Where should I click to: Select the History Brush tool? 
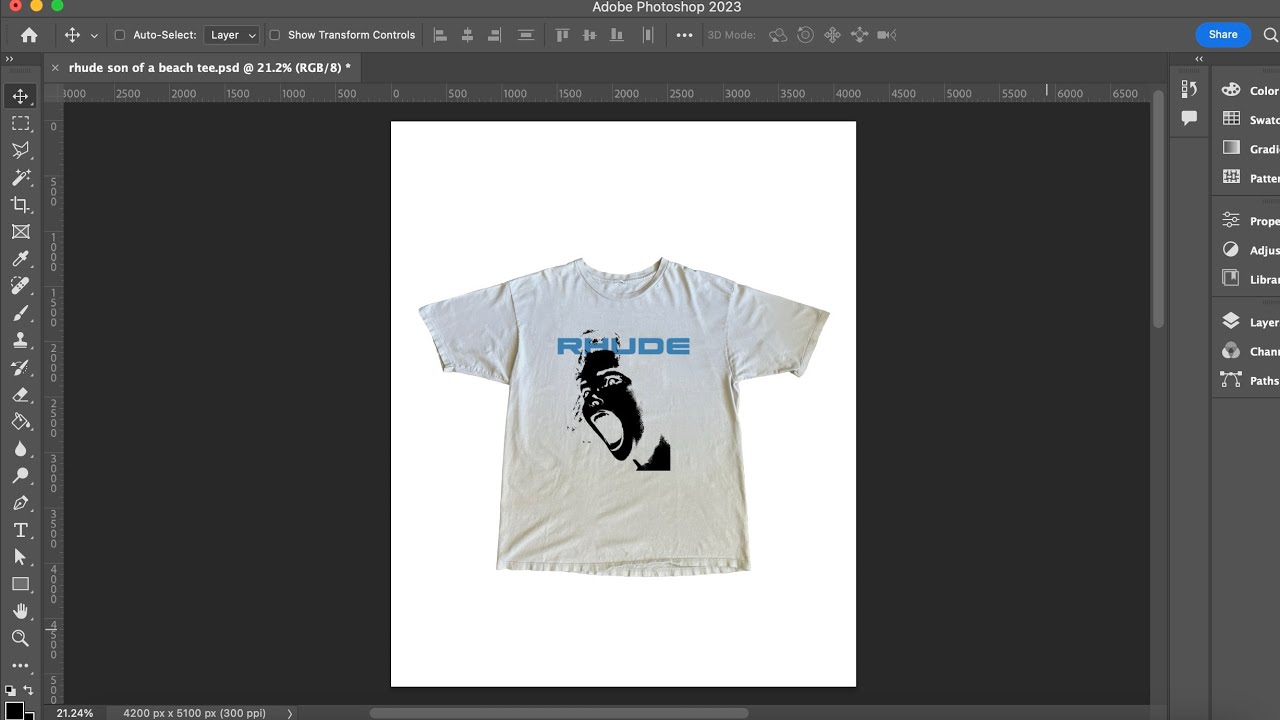pyautogui.click(x=20, y=367)
